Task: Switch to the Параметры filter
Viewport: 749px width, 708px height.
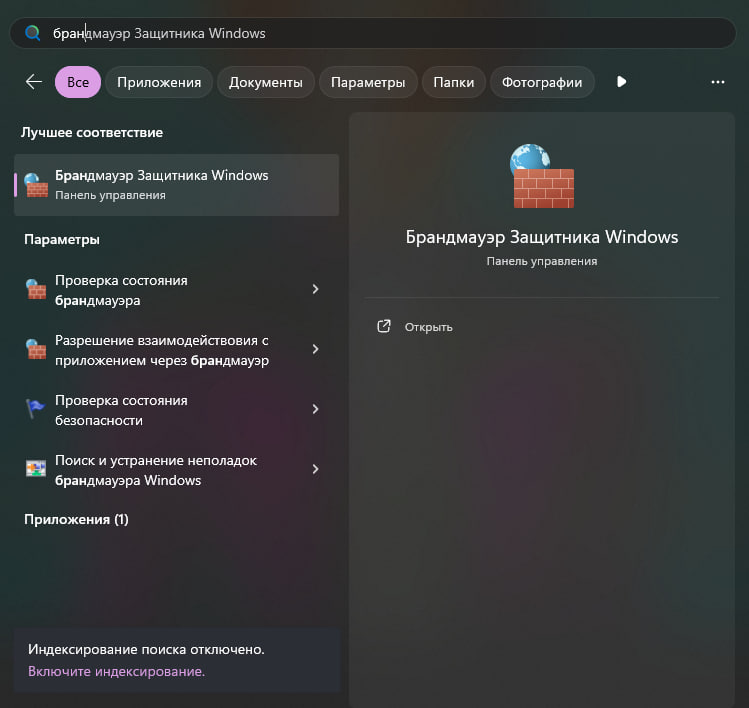Action: pyautogui.click(x=368, y=82)
